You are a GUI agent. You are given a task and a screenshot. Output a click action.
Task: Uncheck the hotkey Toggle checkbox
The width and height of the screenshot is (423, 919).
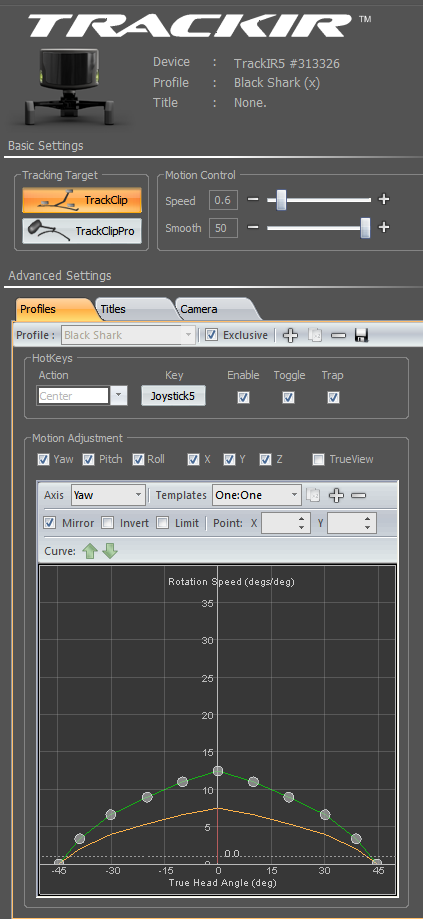(288, 397)
